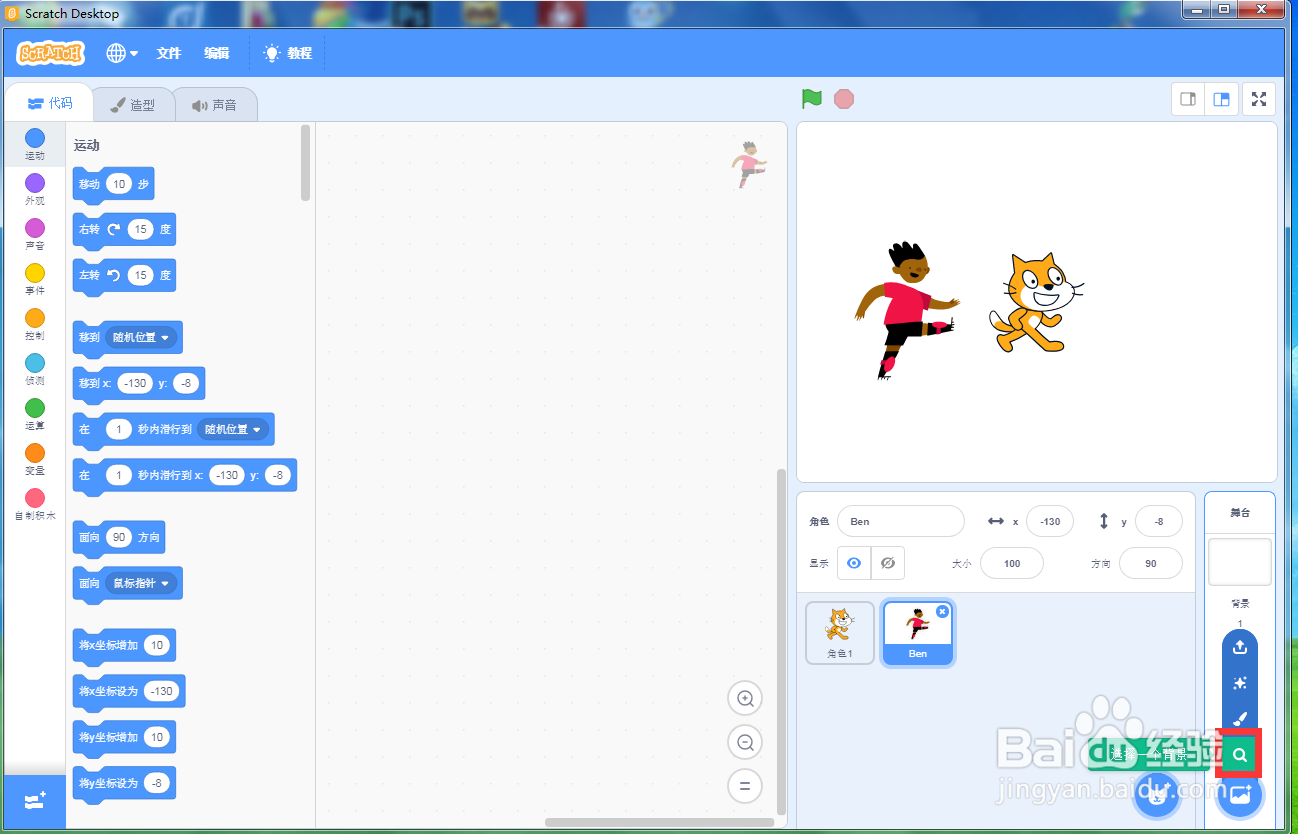Click the Scratch logo

[x=51, y=53]
